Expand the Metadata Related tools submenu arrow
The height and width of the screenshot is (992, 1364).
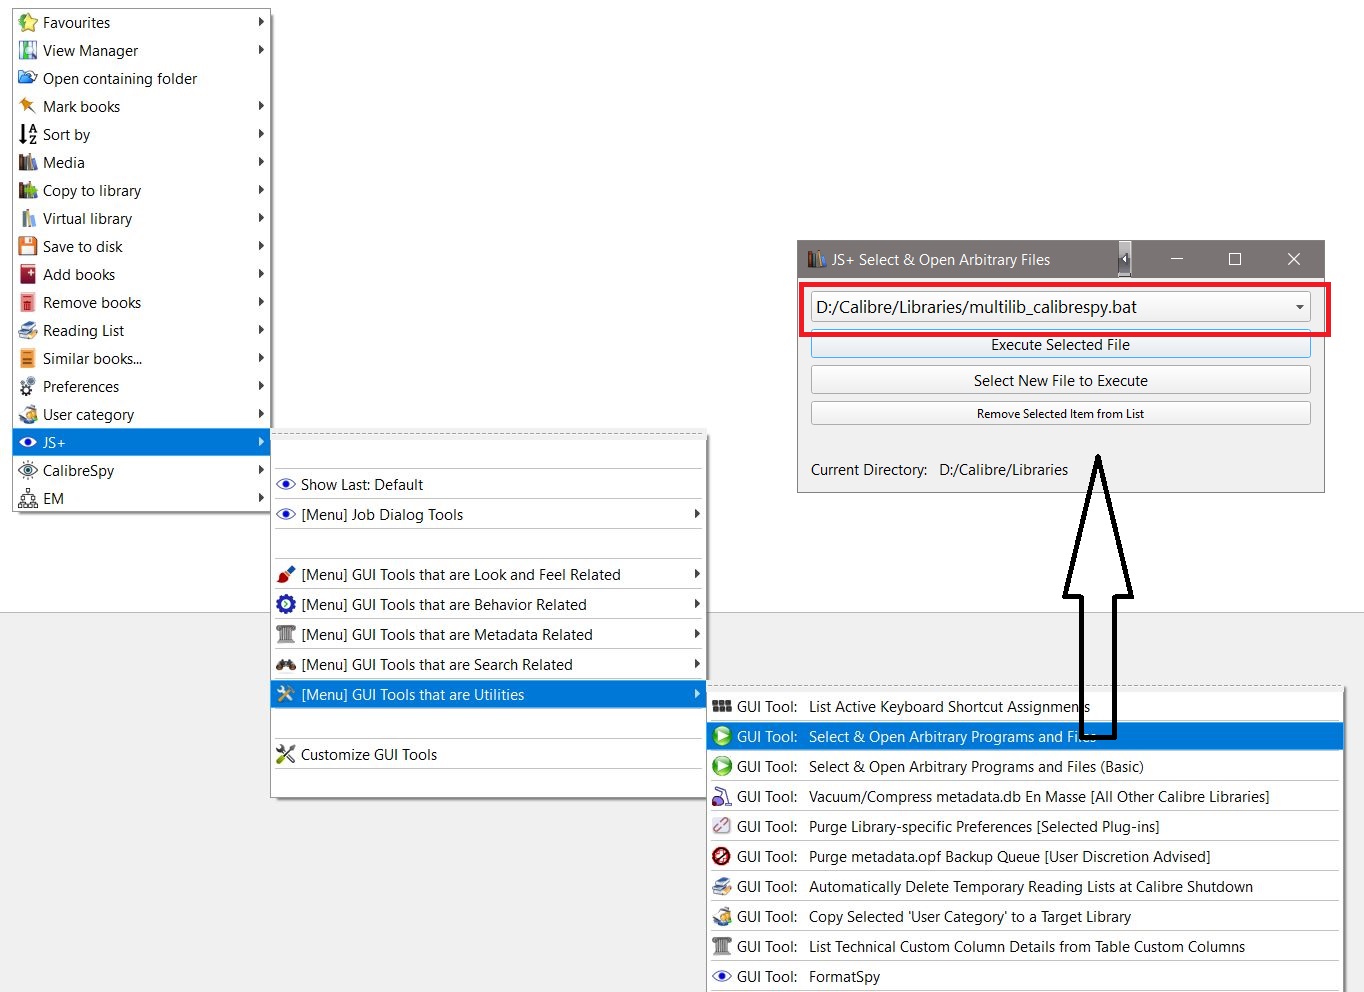(697, 634)
